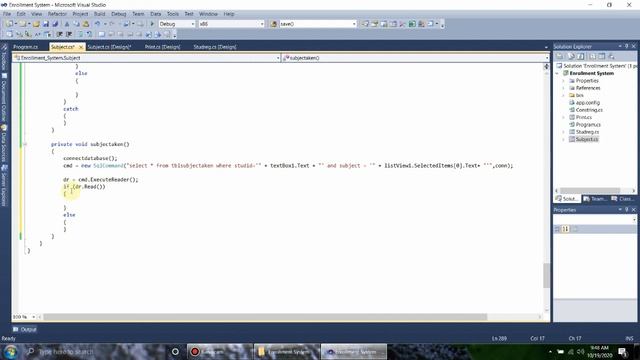Expand the bin folder node
This screenshot has width=640, height=360.
tap(564, 96)
